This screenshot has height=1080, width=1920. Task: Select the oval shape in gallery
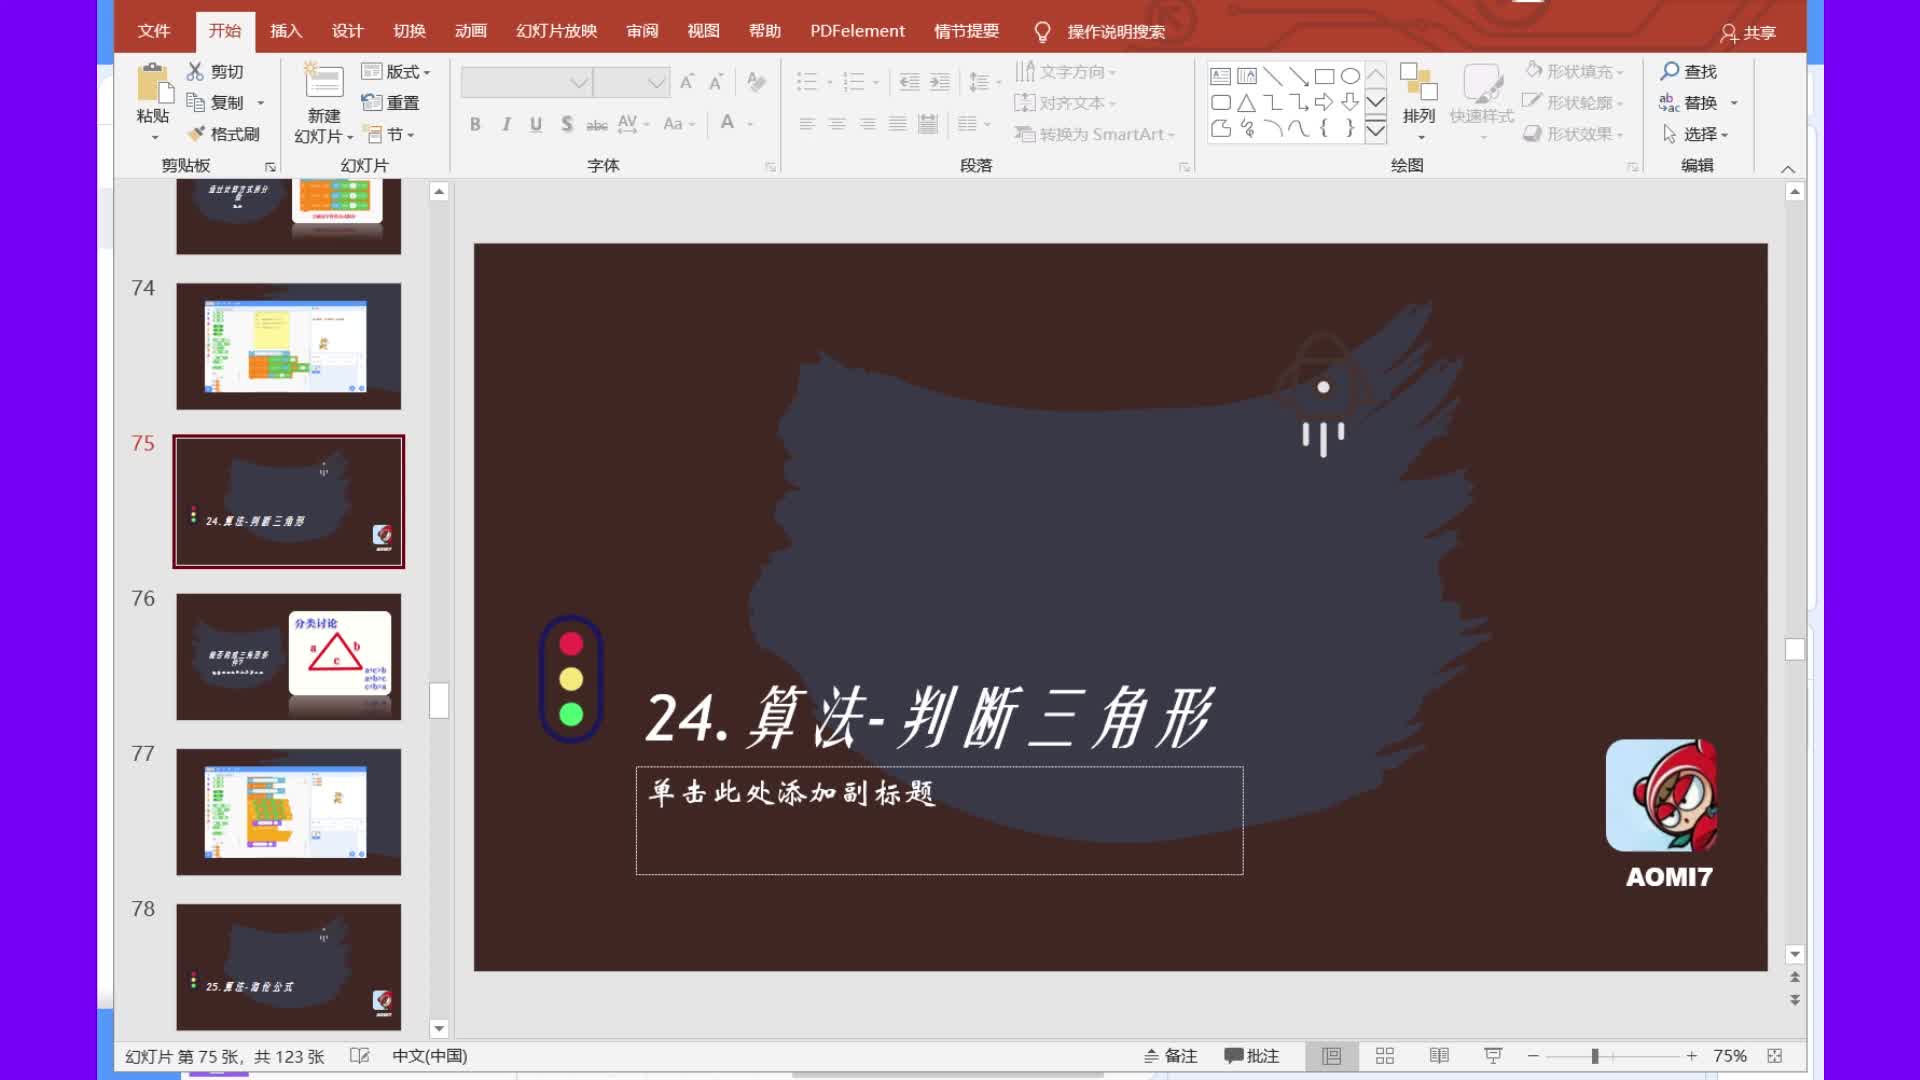click(1350, 76)
